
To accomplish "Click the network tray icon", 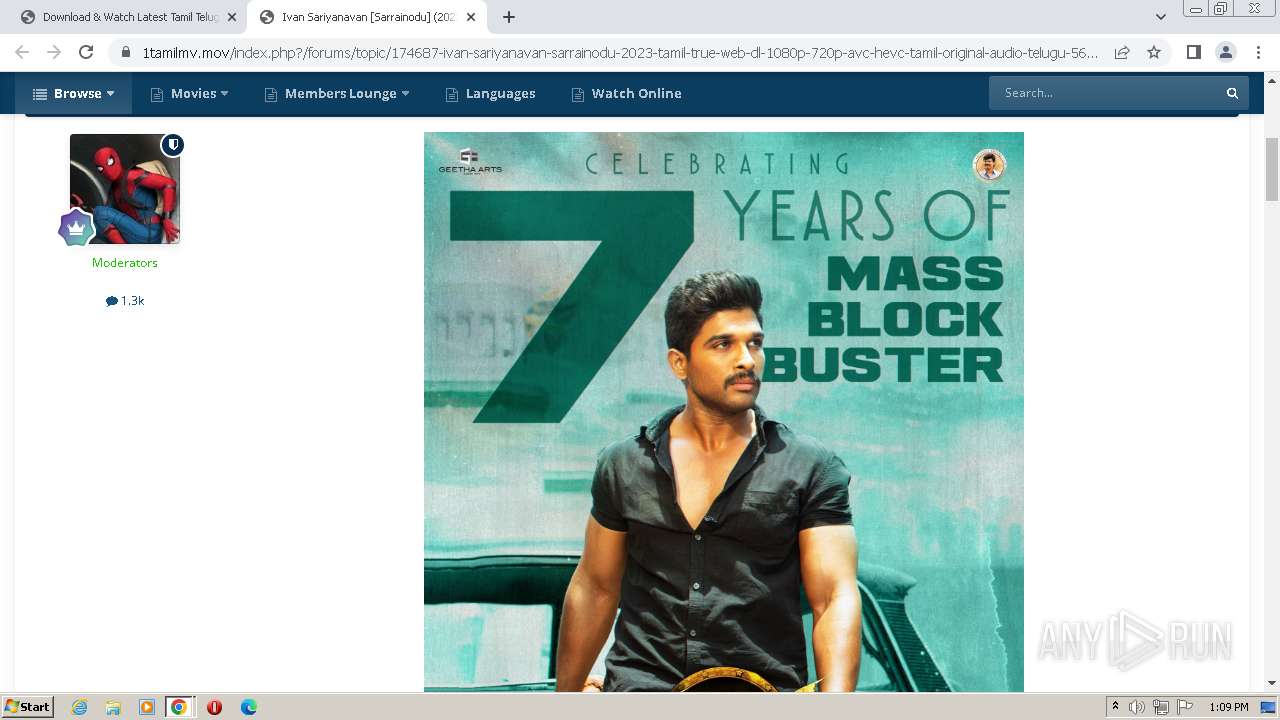I will pyautogui.click(x=1161, y=707).
